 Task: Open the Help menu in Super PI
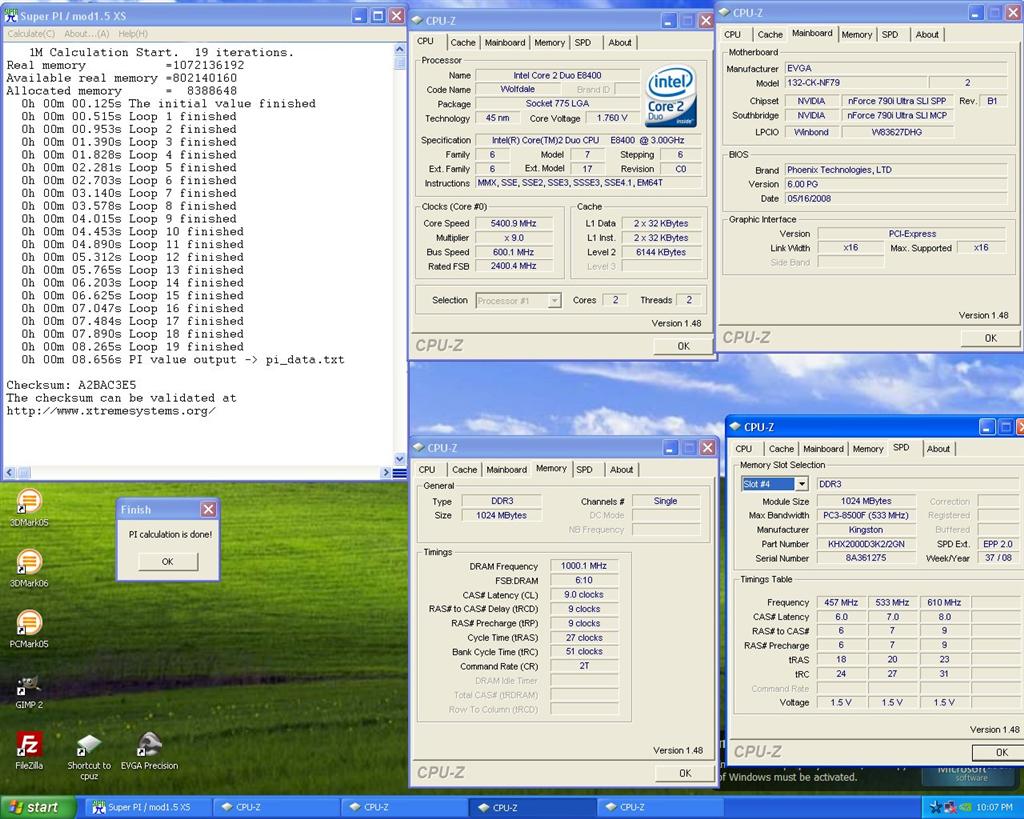coord(133,33)
